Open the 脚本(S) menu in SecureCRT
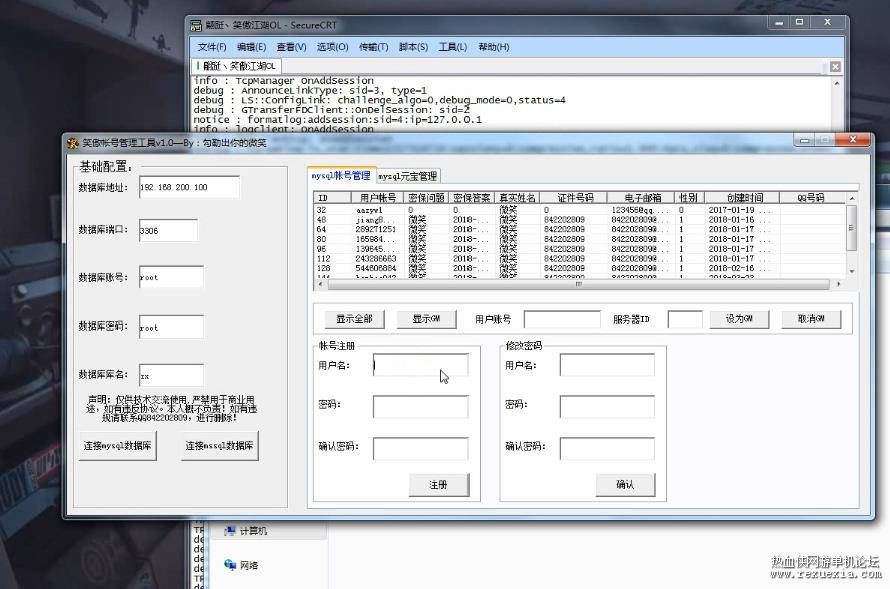The width and height of the screenshot is (890, 589). (413, 47)
